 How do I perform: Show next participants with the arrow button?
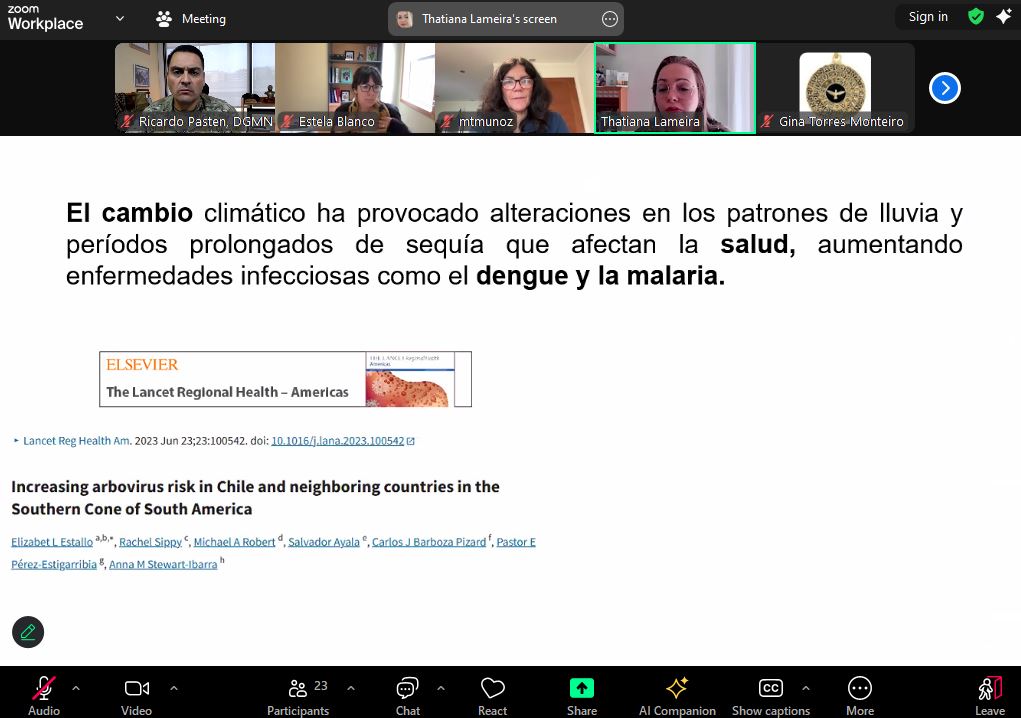click(x=944, y=88)
